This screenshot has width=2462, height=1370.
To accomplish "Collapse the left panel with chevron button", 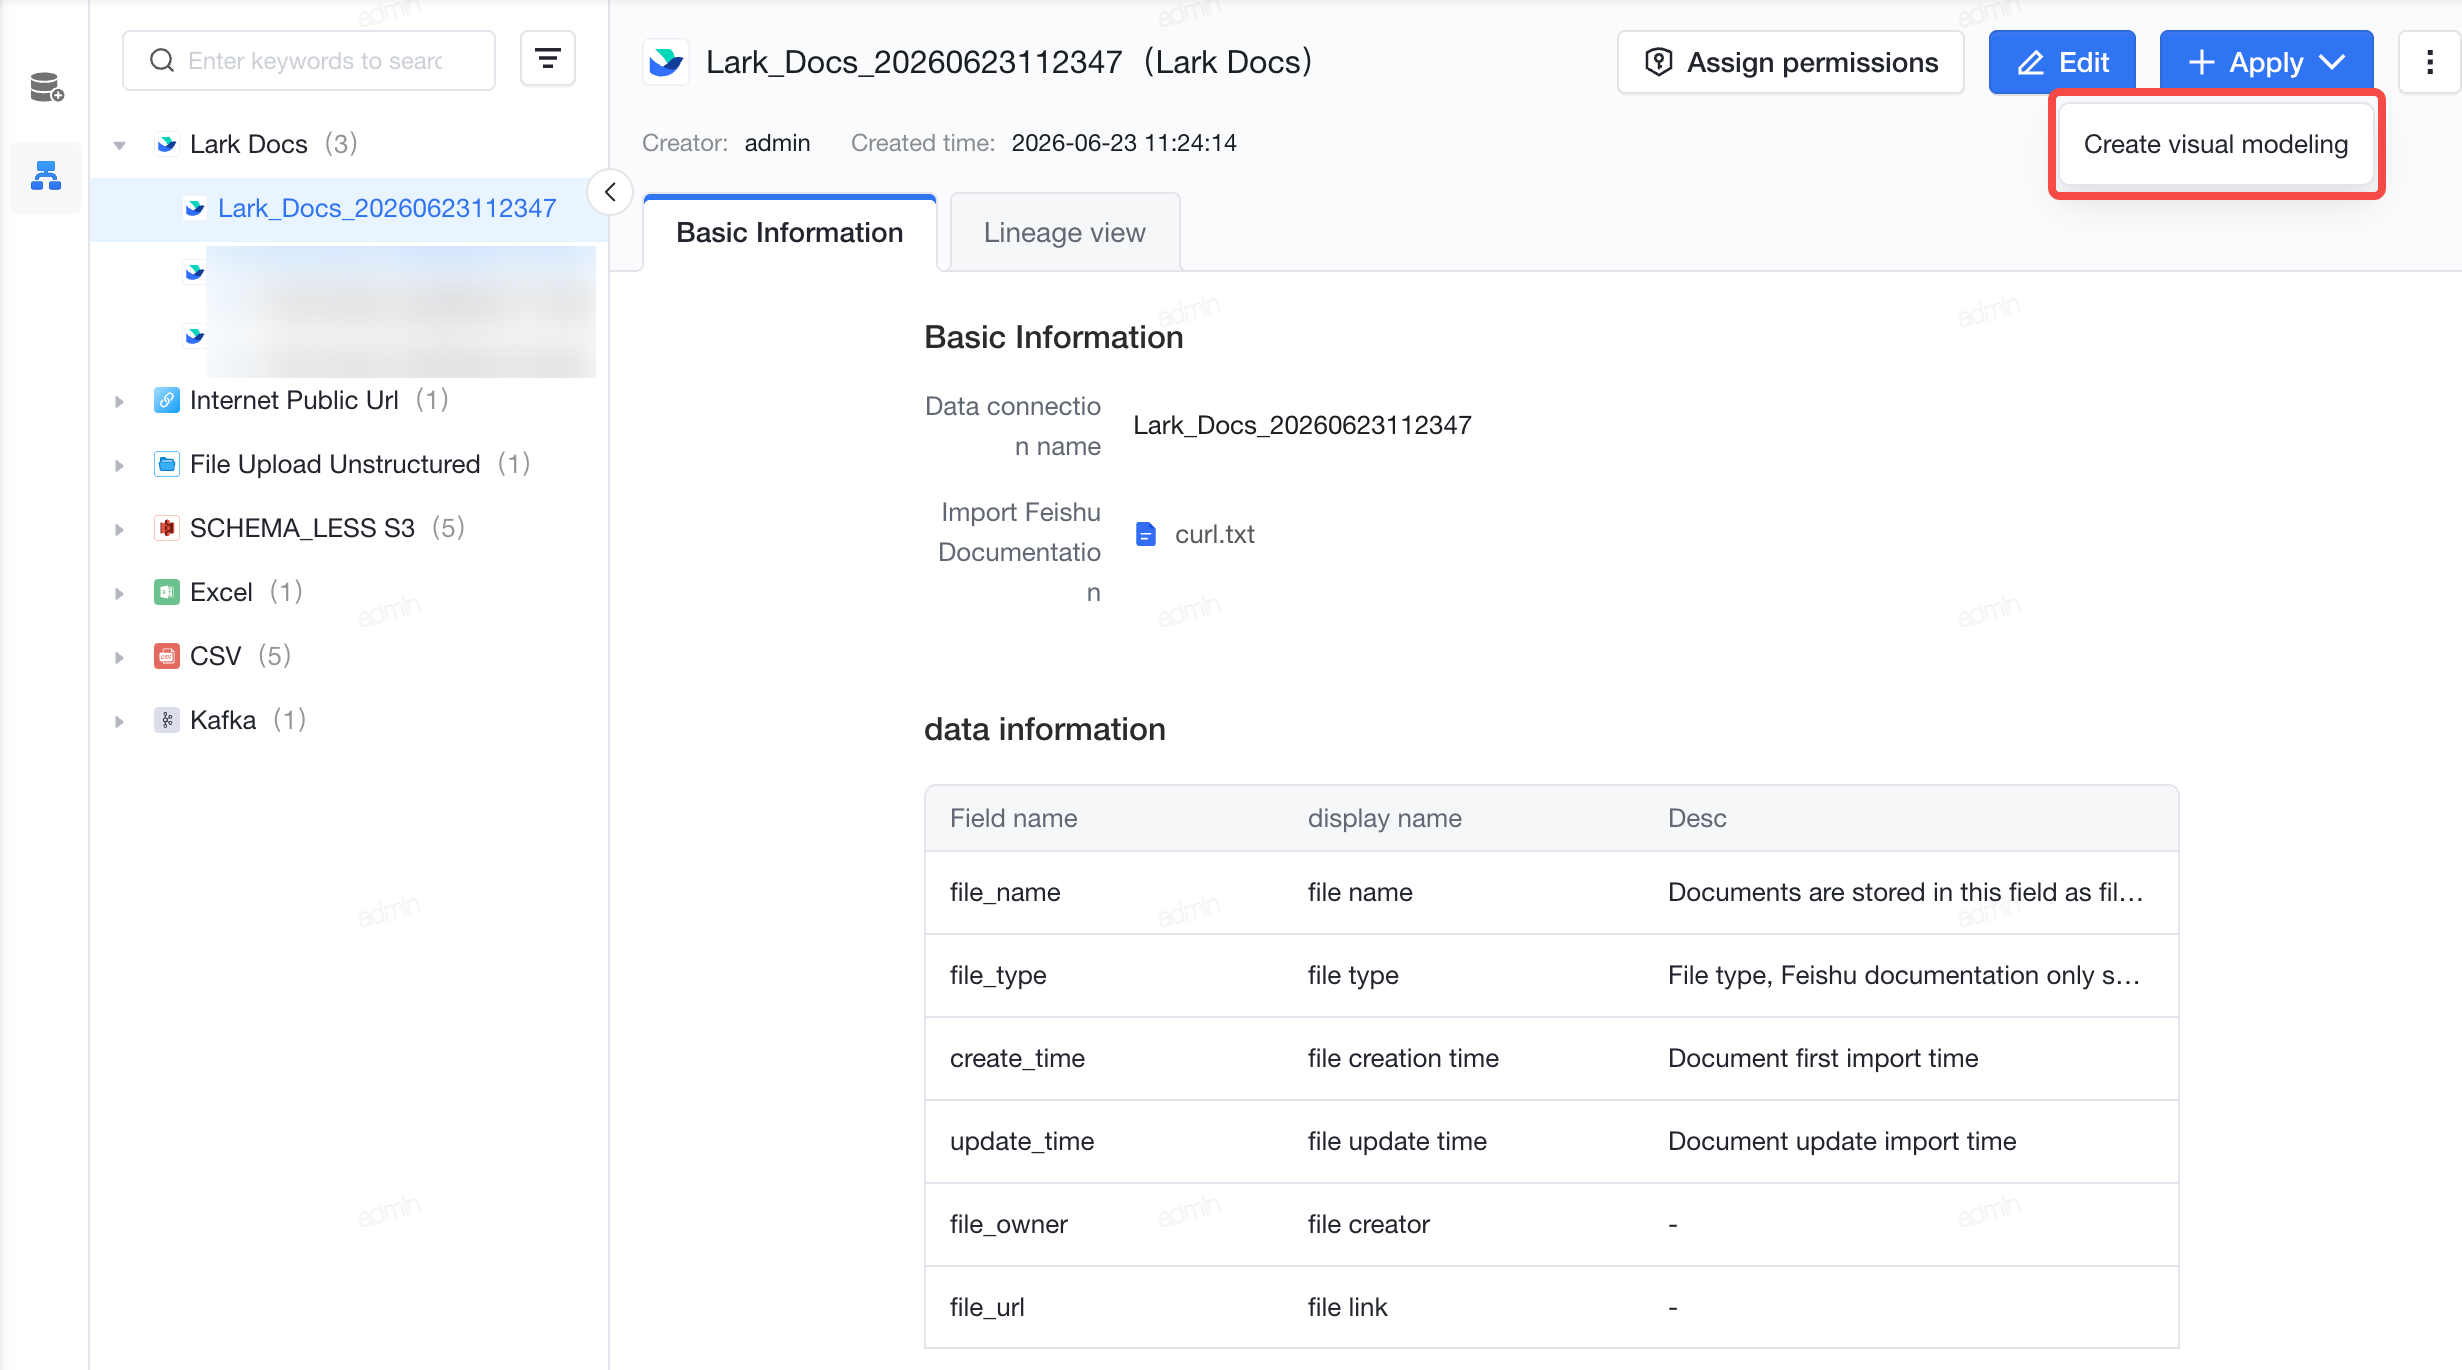I will (610, 192).
